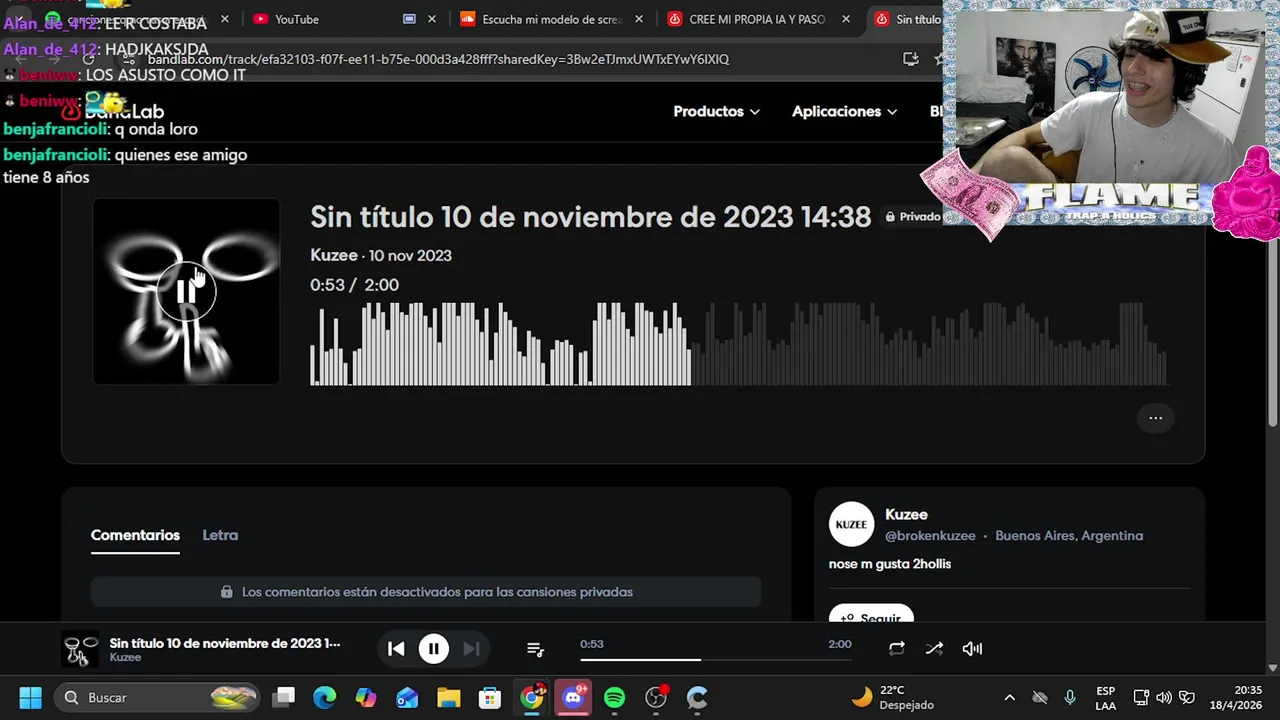Open the volume control icon
Screen dimensions: 1280x720
point(972,649)
